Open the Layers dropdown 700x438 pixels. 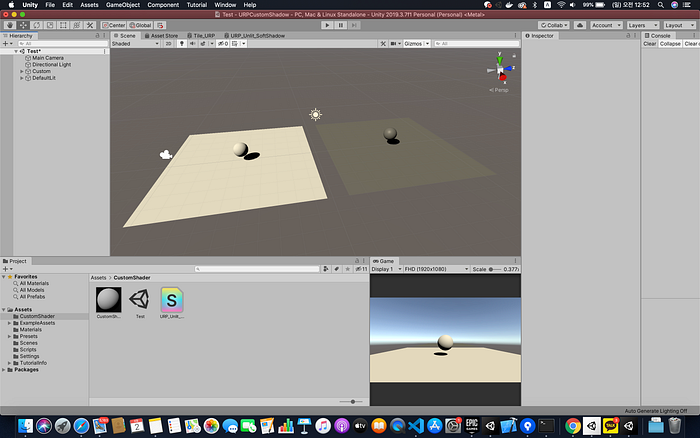point(642,25)
